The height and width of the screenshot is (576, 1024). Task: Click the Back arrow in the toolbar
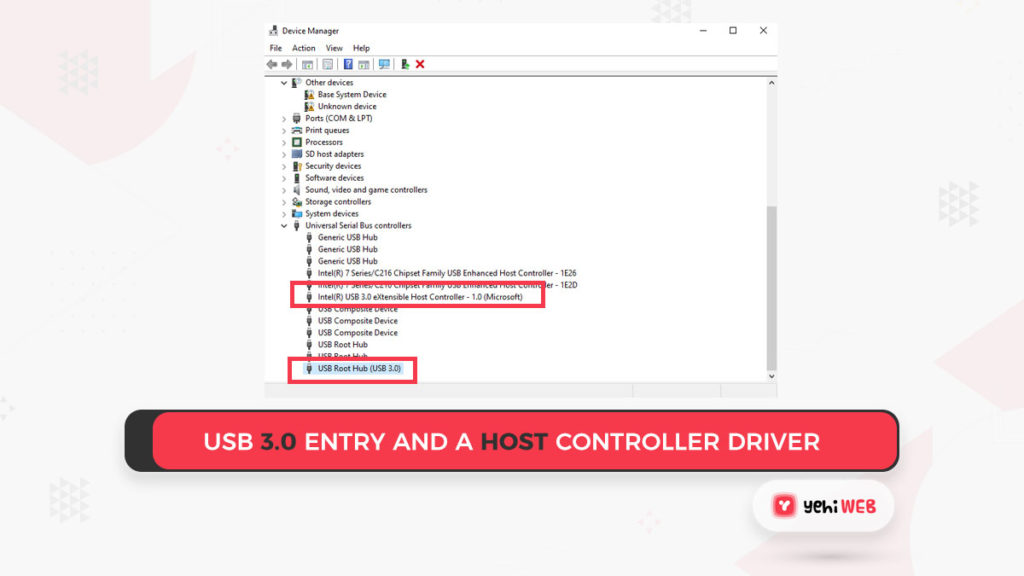pos(272,64)
